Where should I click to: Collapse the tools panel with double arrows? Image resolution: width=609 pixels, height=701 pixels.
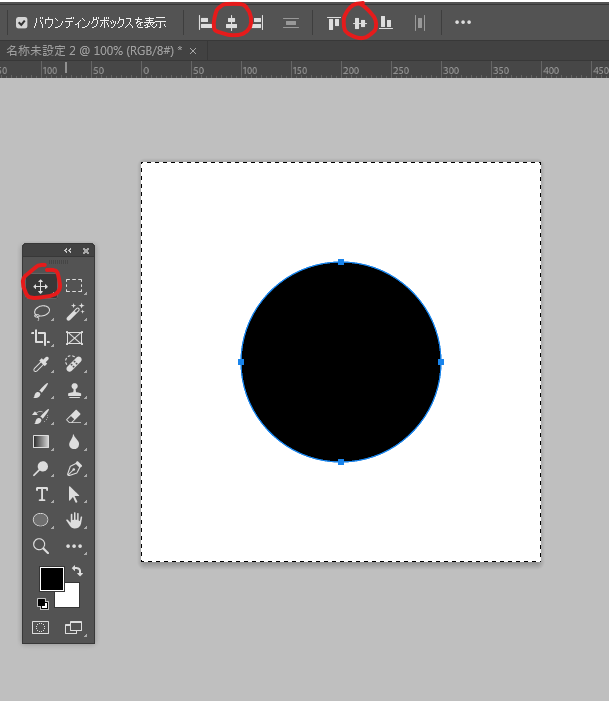pos(68,251)
